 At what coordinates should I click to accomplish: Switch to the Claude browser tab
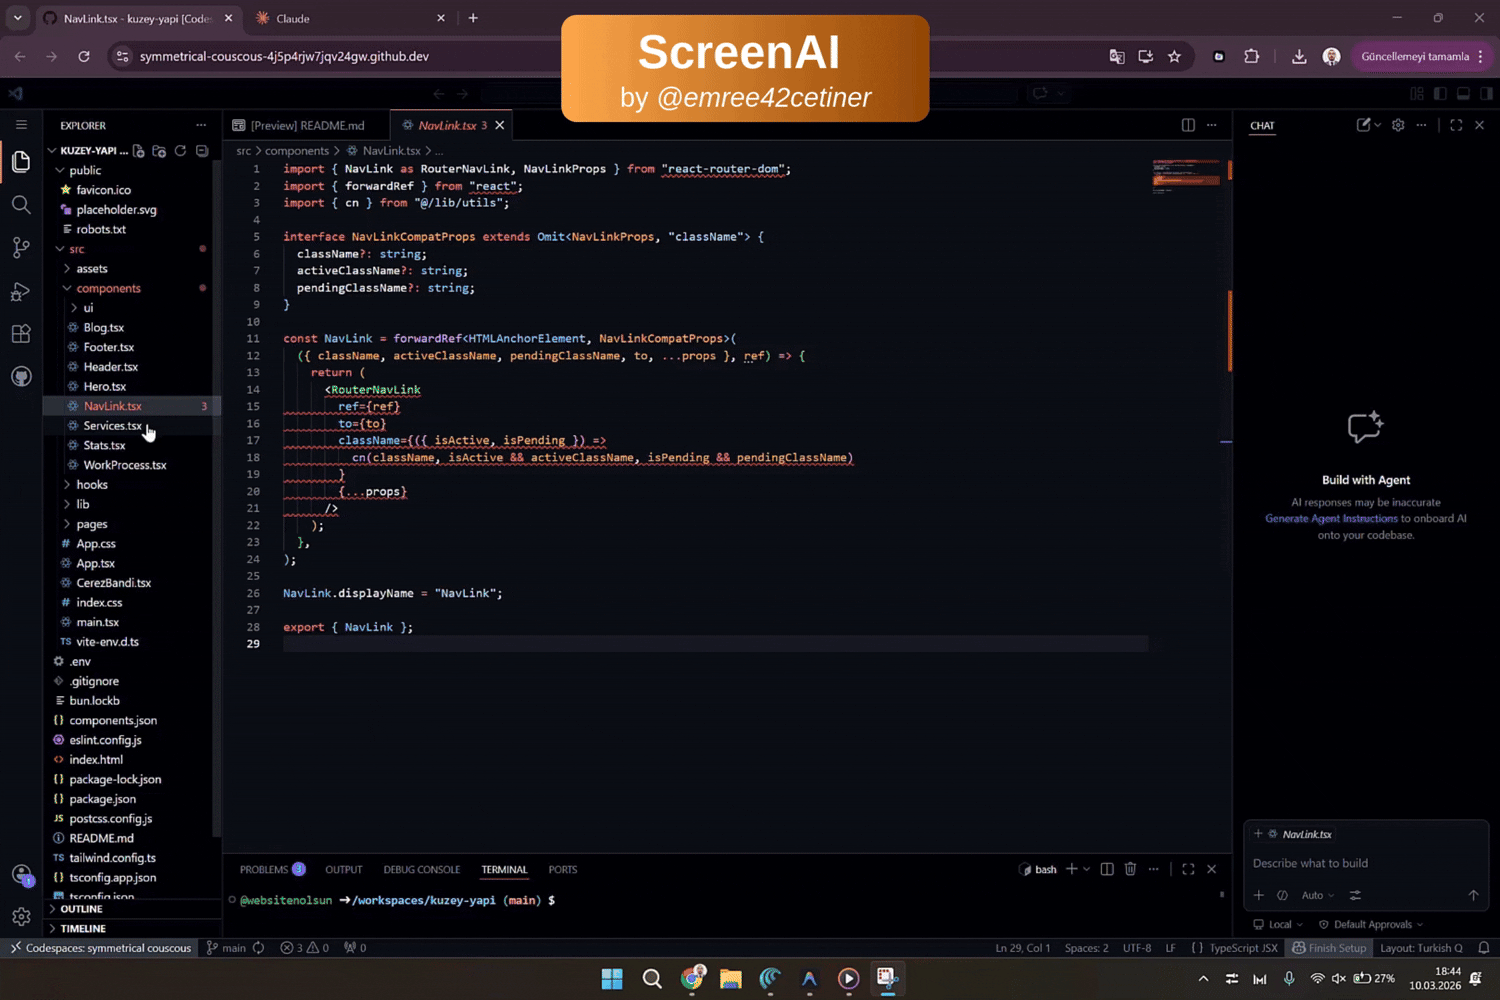pyautogui.click(x=350, y=18)
